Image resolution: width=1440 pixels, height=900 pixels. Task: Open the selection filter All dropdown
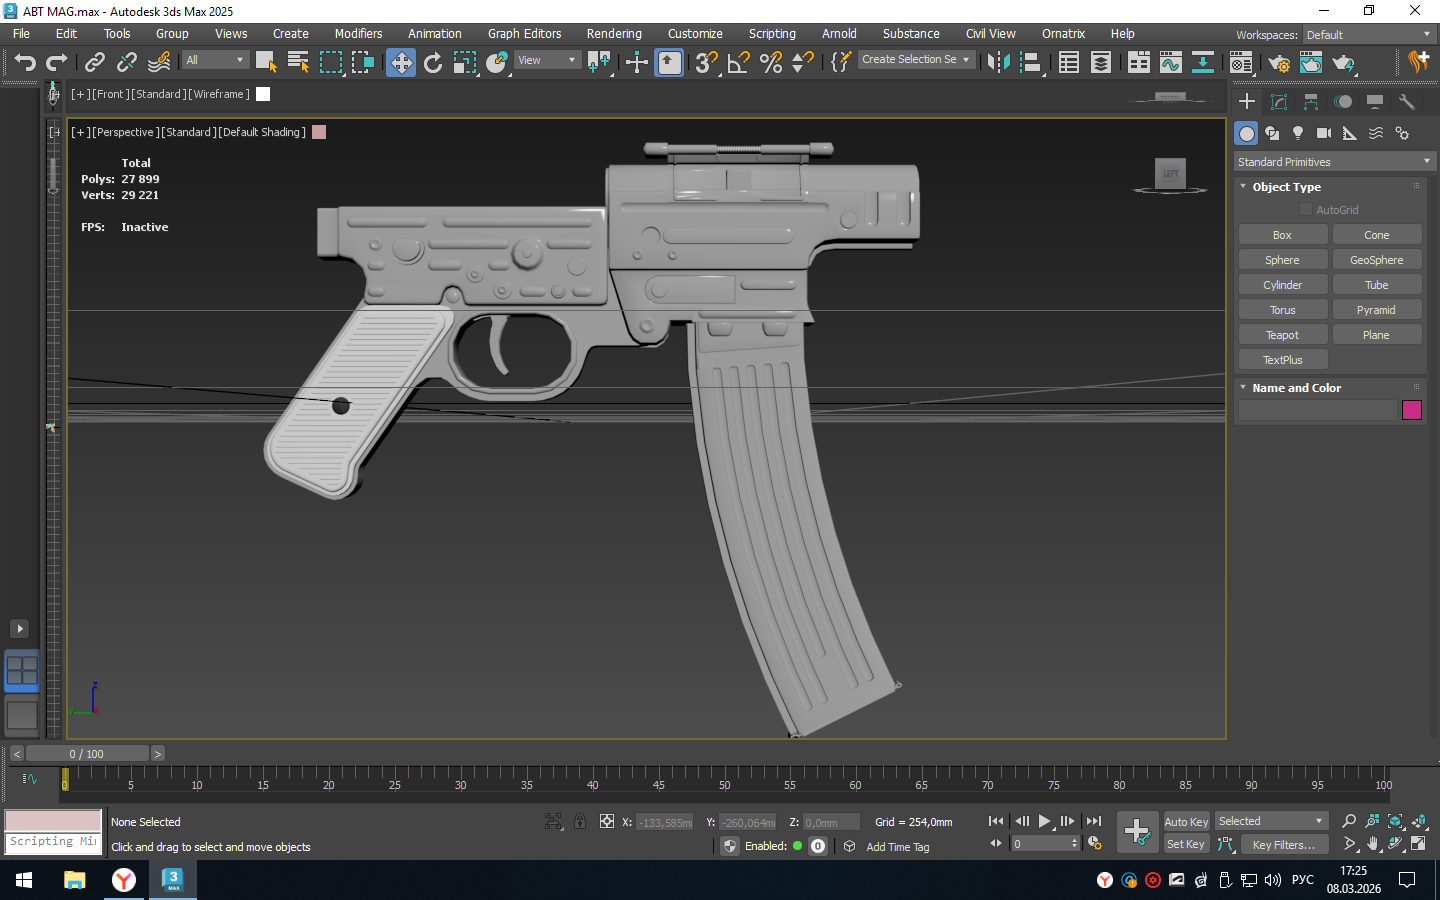(214, 60)
